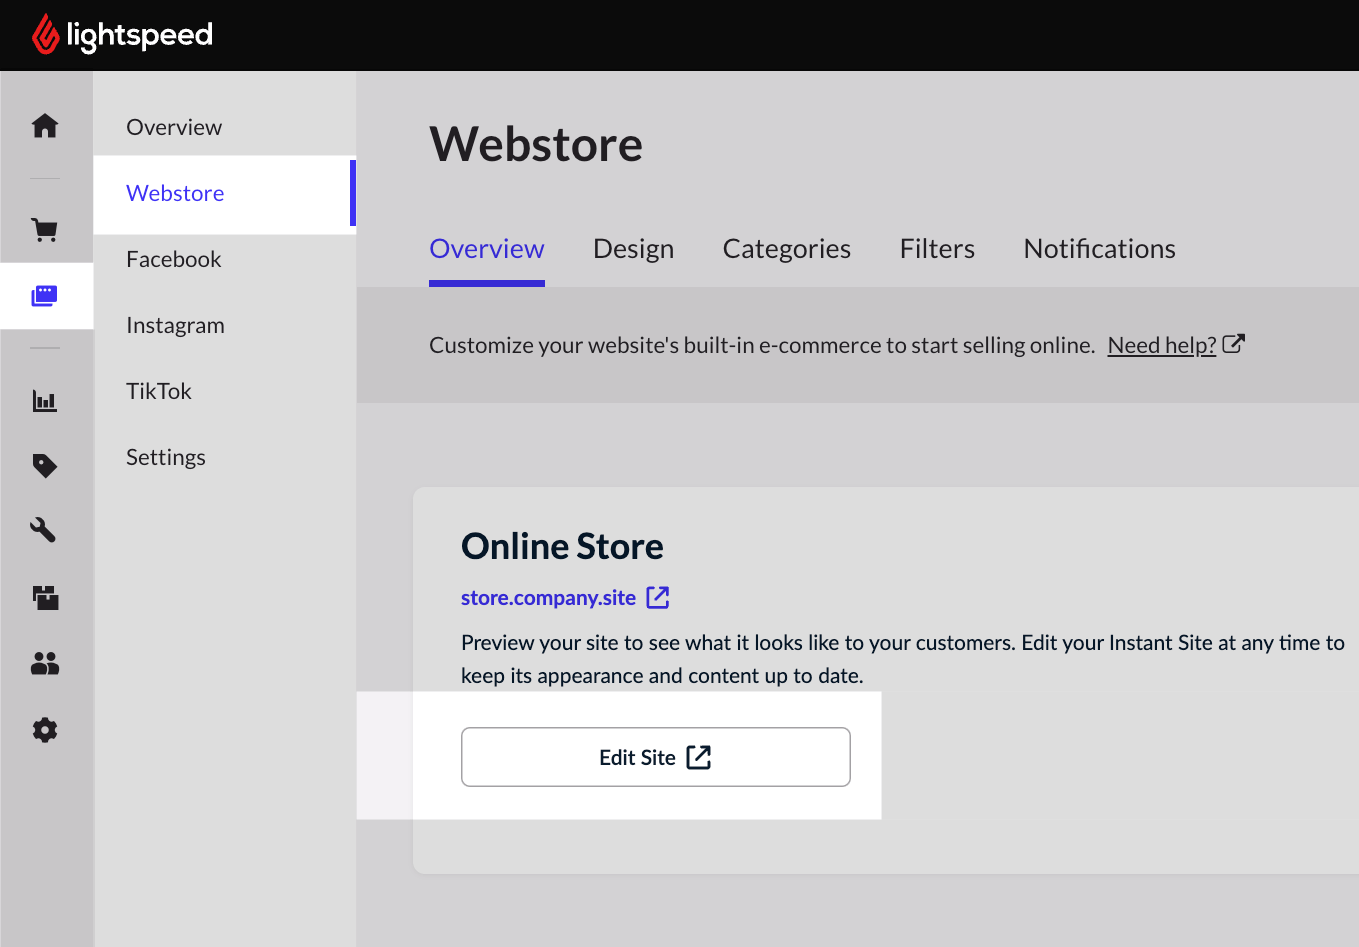1359x947 pixels.
Task: Open the Facebook channel in the sidebar
Action: pos(173,258)
